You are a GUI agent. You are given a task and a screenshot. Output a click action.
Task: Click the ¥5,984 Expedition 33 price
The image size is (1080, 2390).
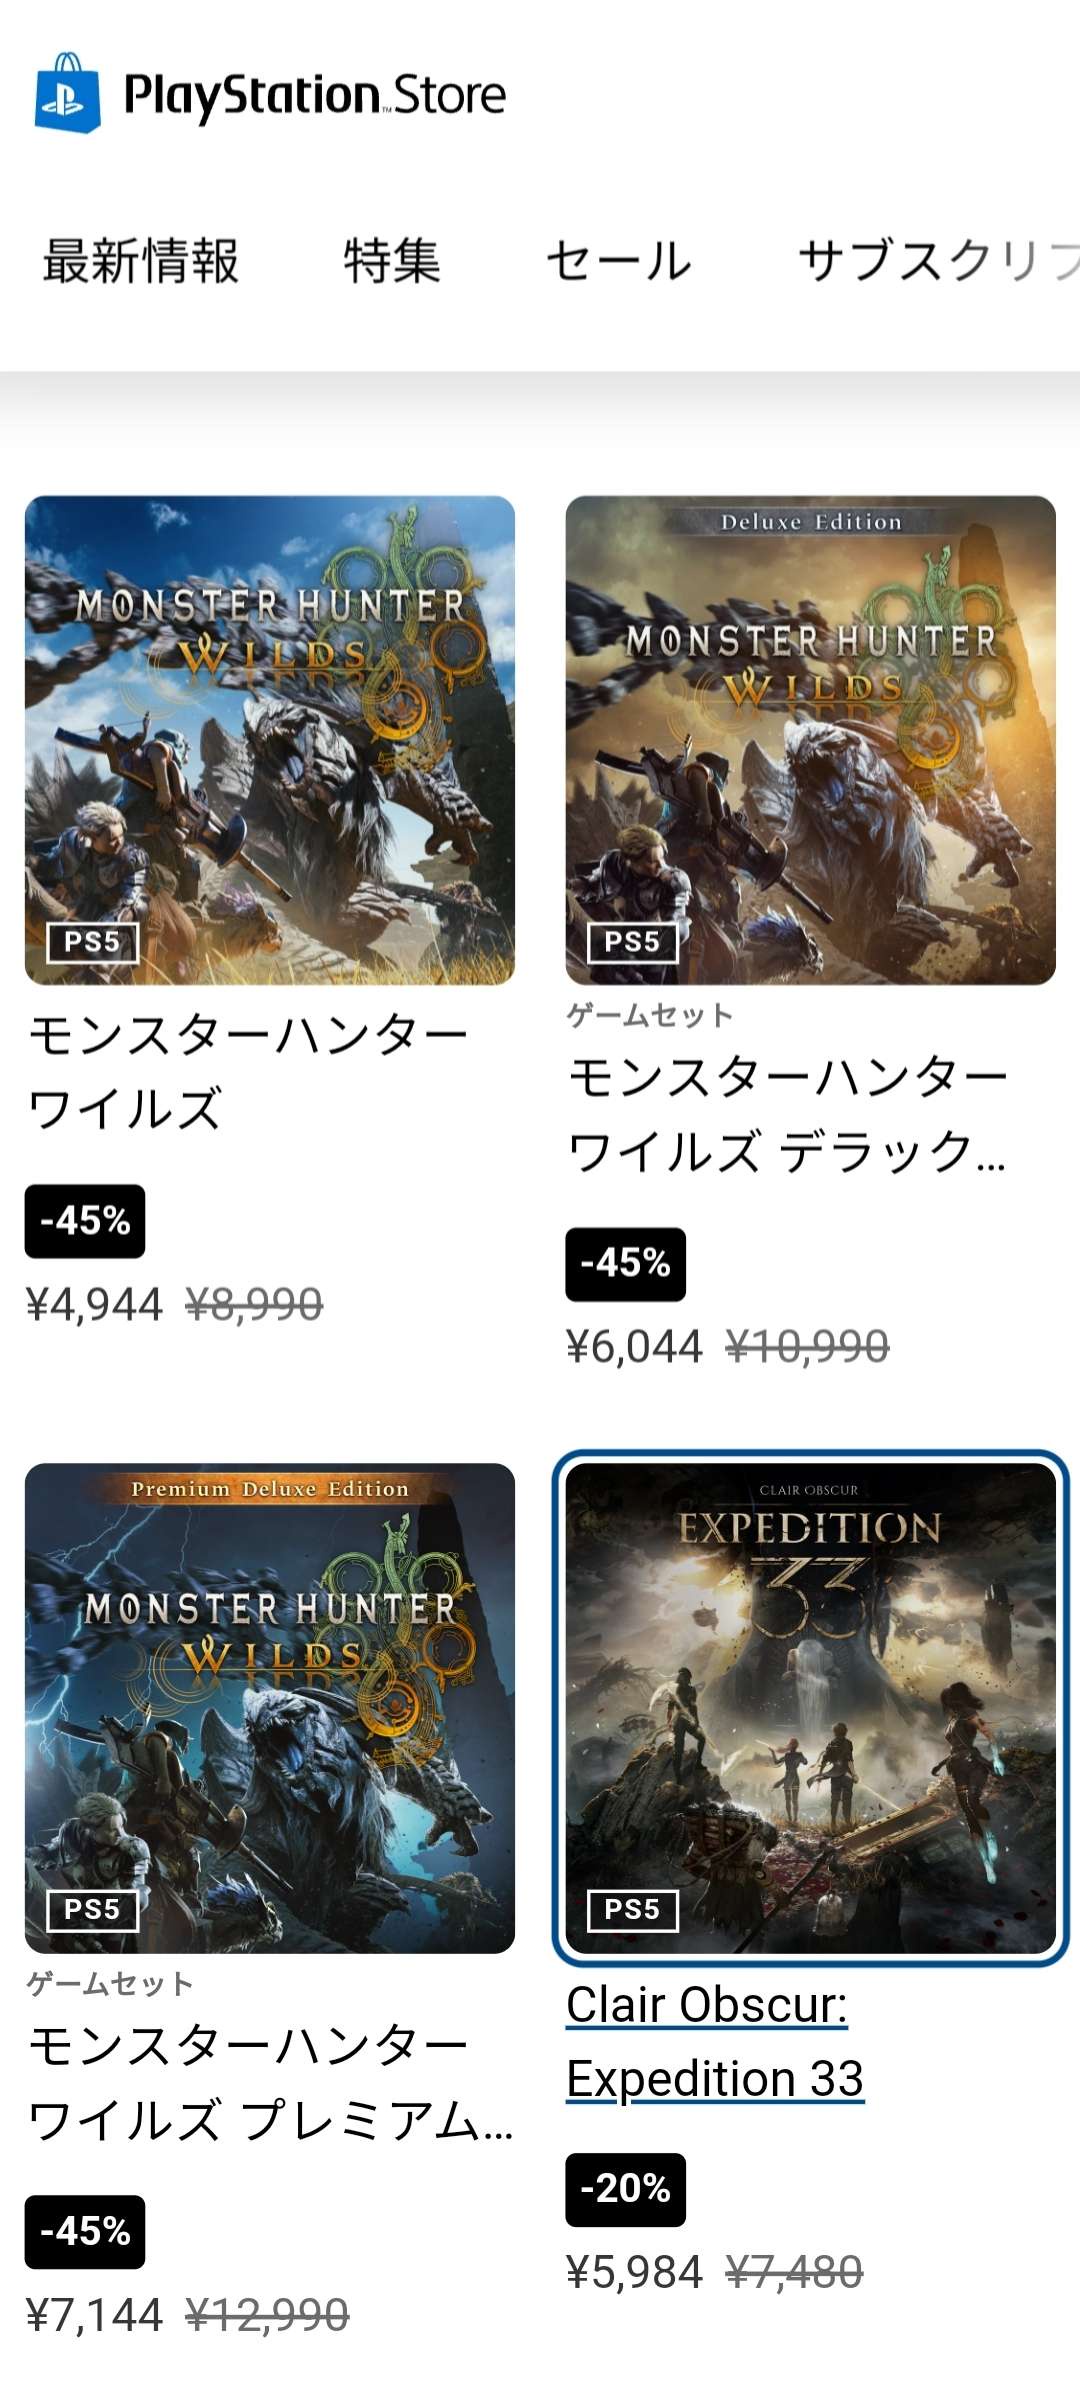point(634,2273)
